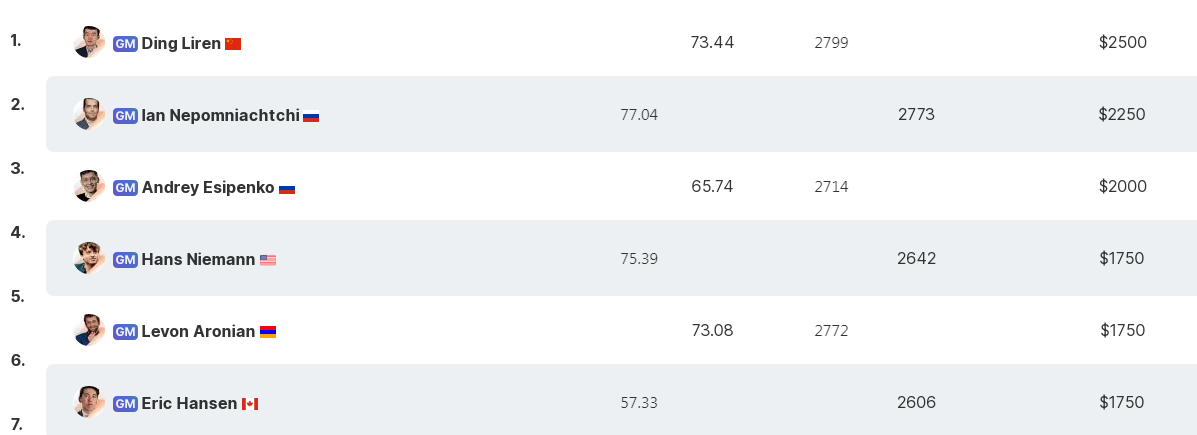Click rating 2773 in Nepomniachtchi's row
The height and width of the screenshot is (435, 1197).
[x=916, y=114]
